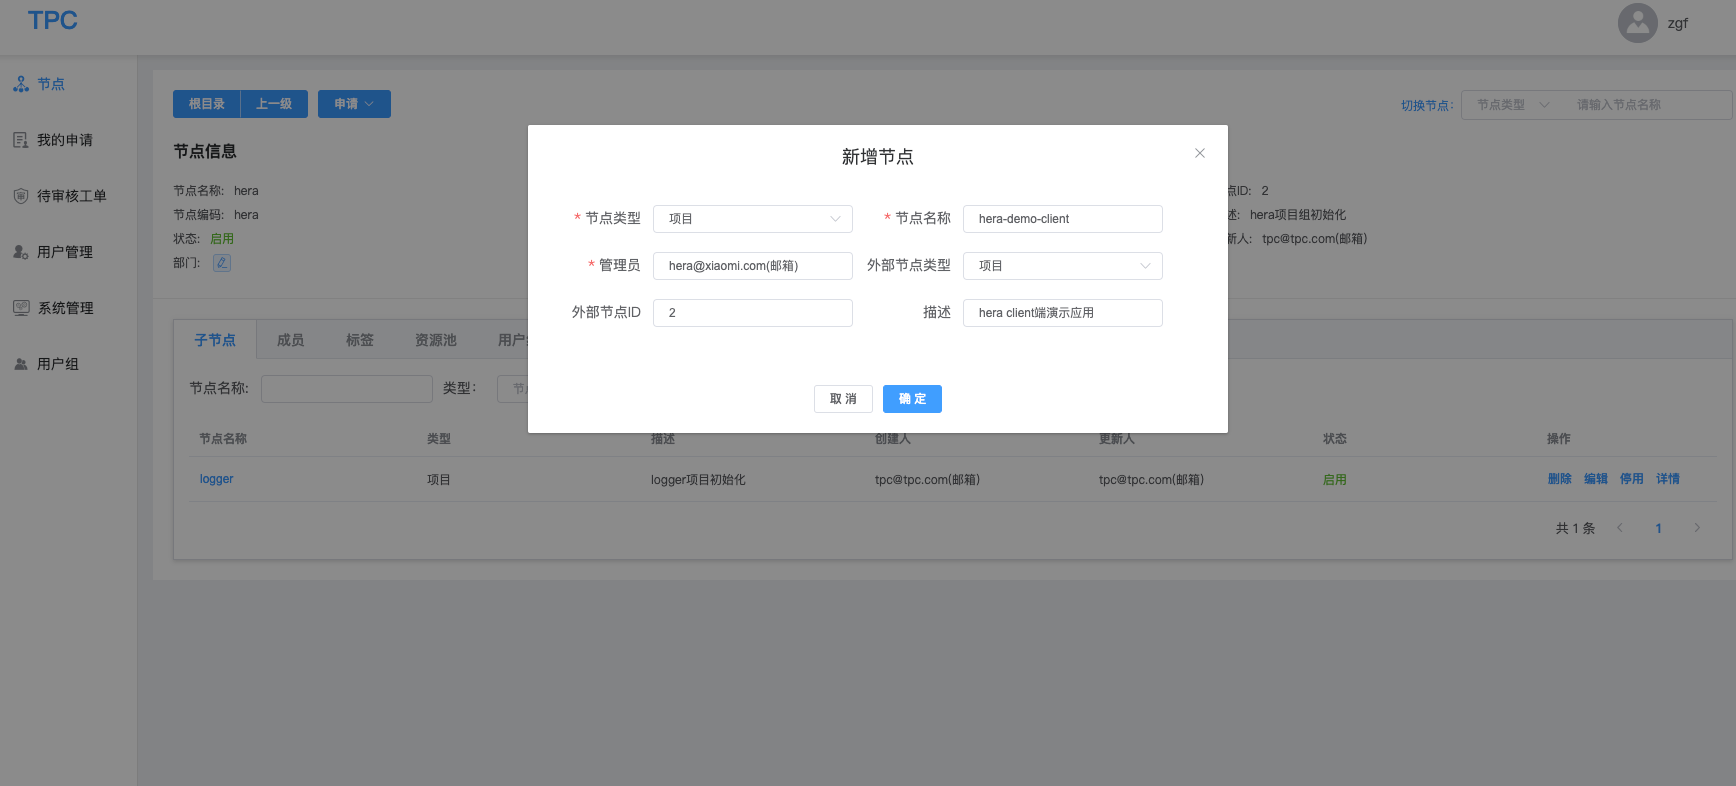Click 编辑 for the logger row
The width and height of the screenshot is (1736, 786).
(x=1596, y=479)
